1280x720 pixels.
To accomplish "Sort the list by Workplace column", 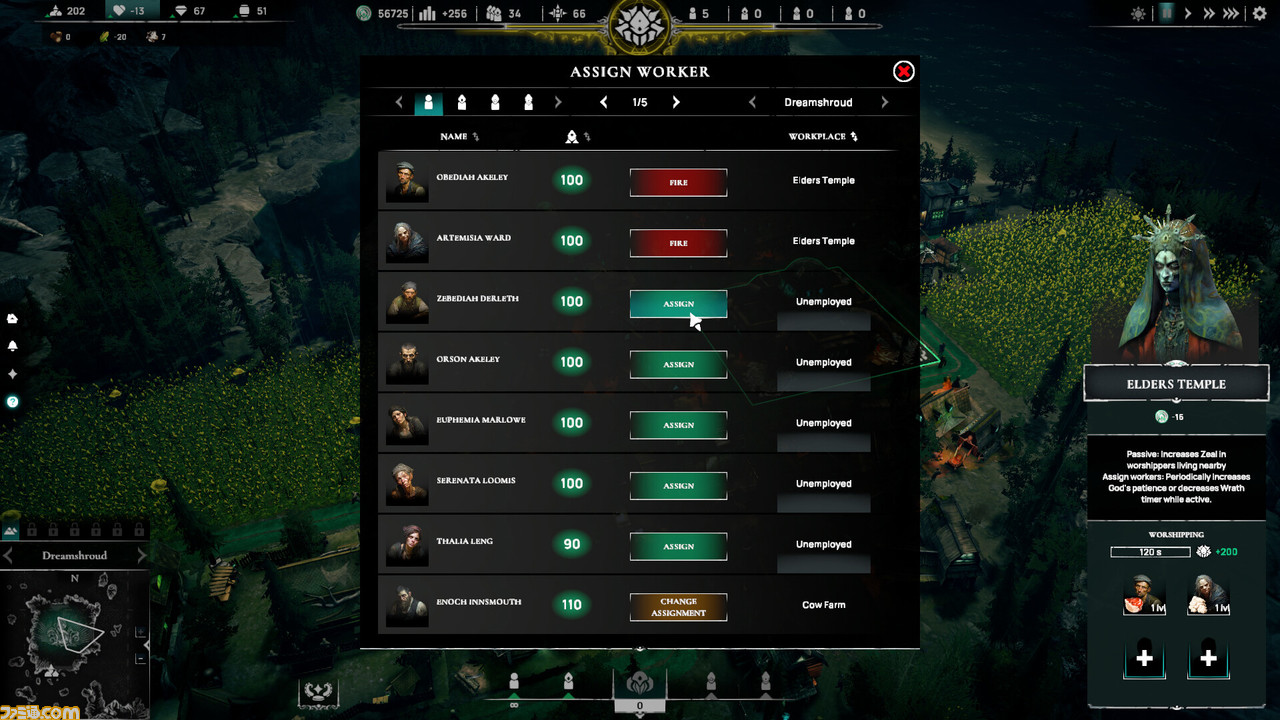I will coord(822,136).
